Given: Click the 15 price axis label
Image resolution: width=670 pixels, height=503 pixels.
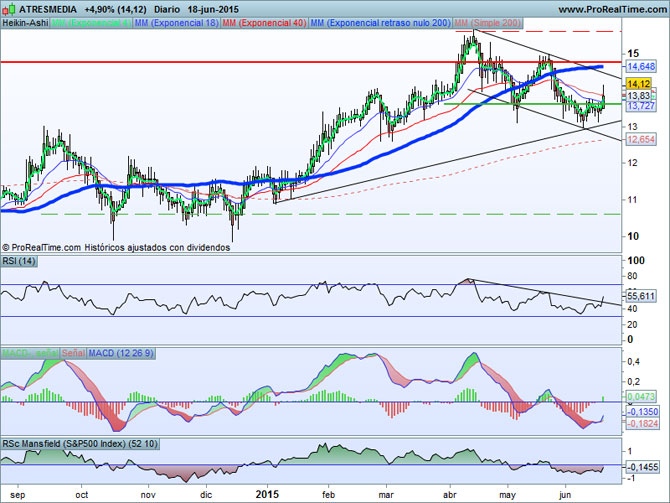Looking at the screenshot, I should [633, 53].
